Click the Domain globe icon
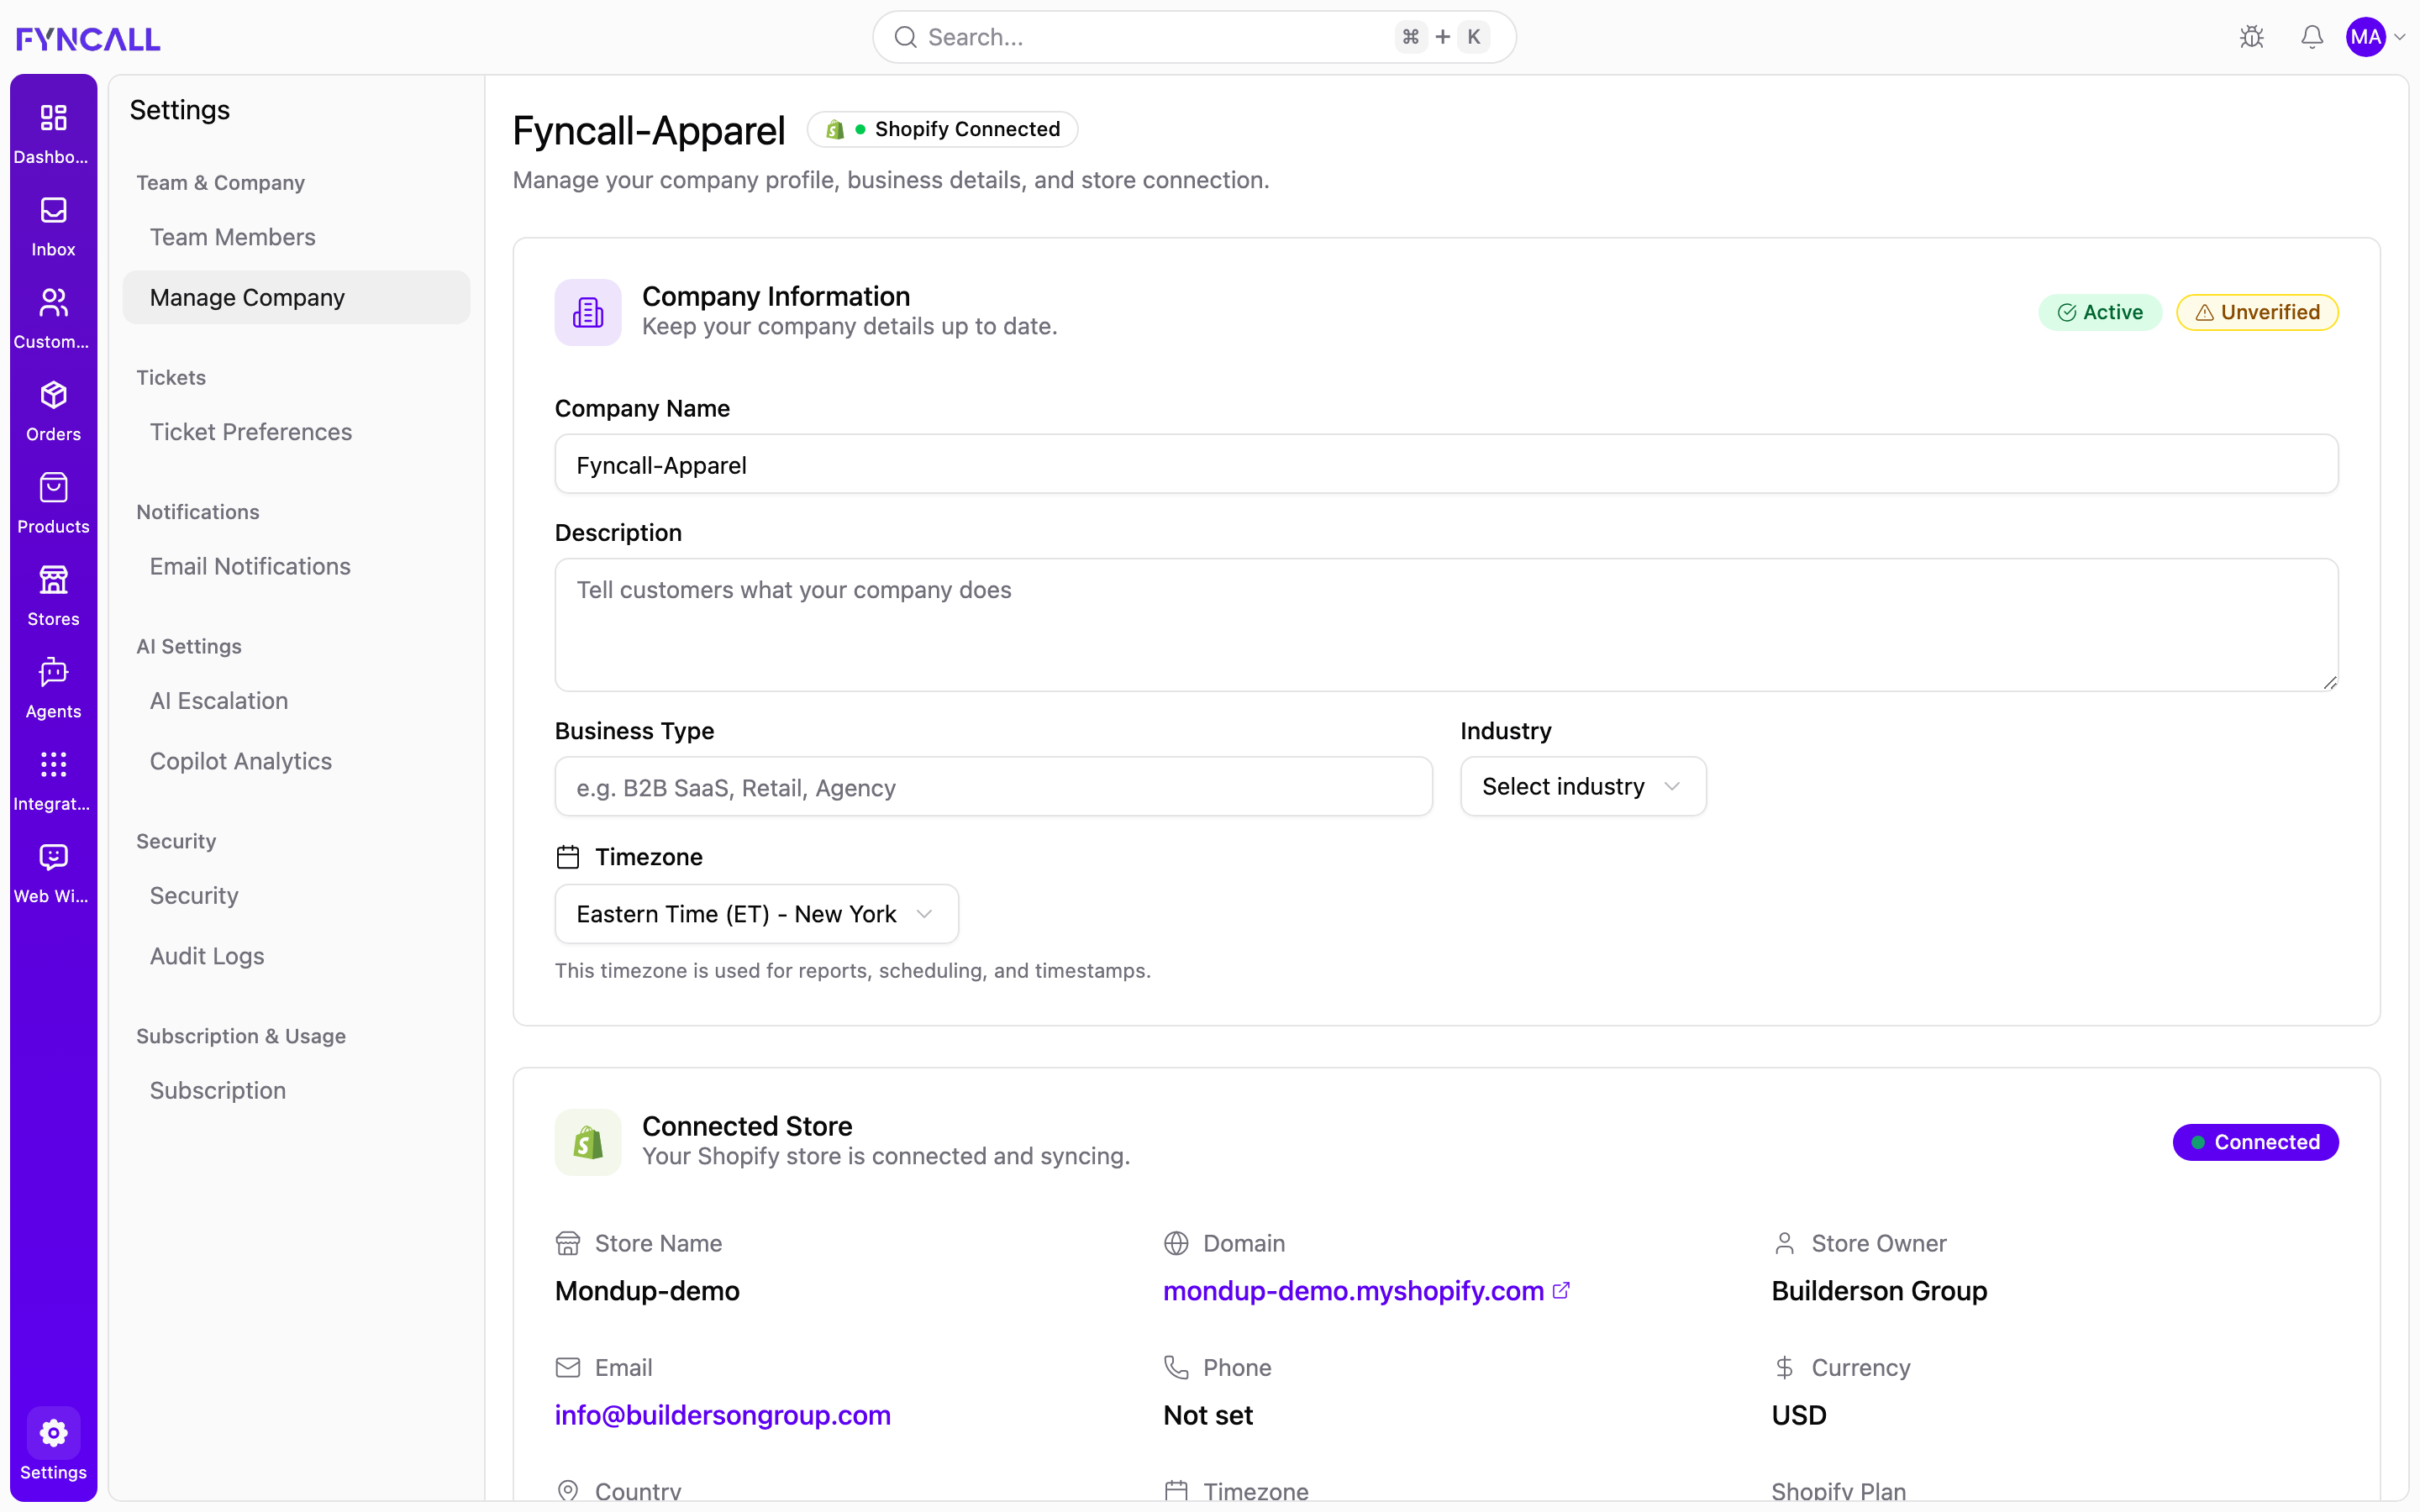Viewport: 2420px width, 1512px height. pos(1176,1243)
